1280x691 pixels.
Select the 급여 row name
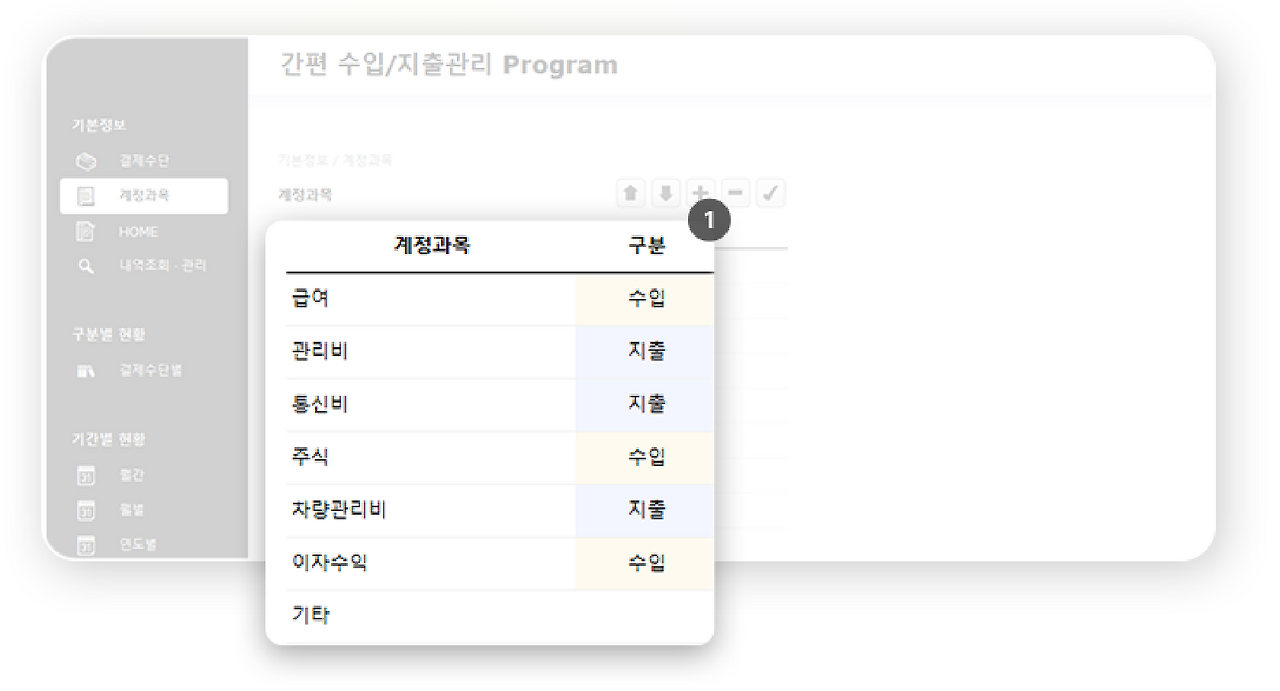coord(310,299)
